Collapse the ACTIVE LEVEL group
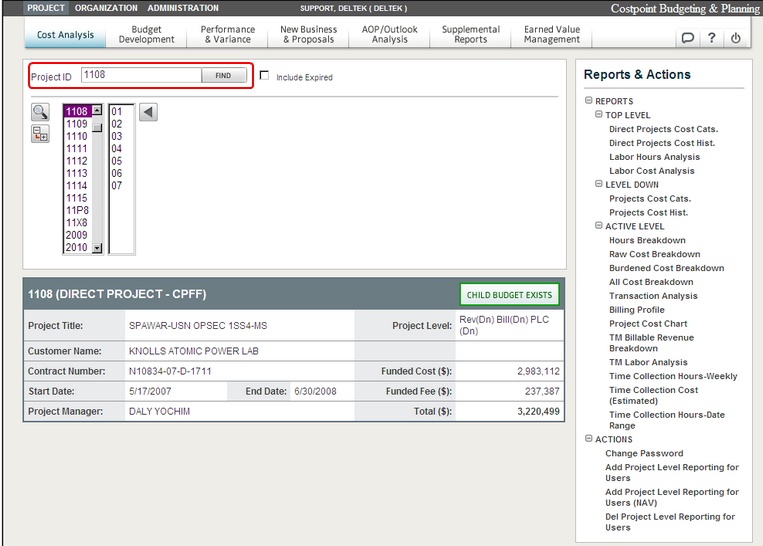763x546 pixels. coord(598,227)
